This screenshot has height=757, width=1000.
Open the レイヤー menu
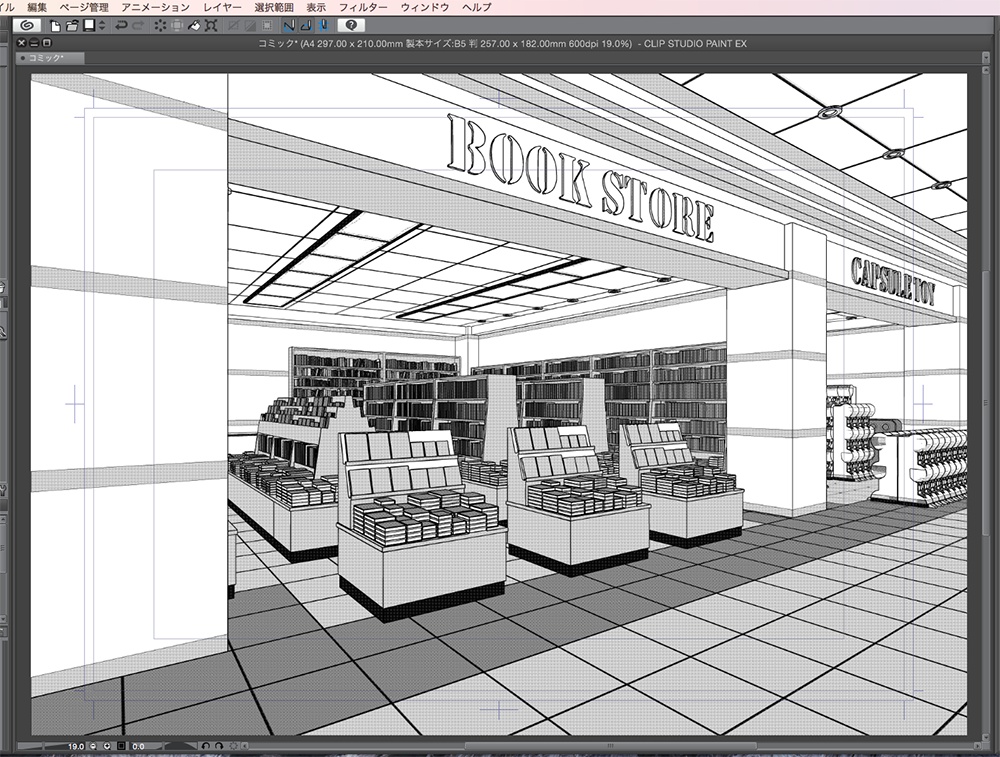click(223, 7)
